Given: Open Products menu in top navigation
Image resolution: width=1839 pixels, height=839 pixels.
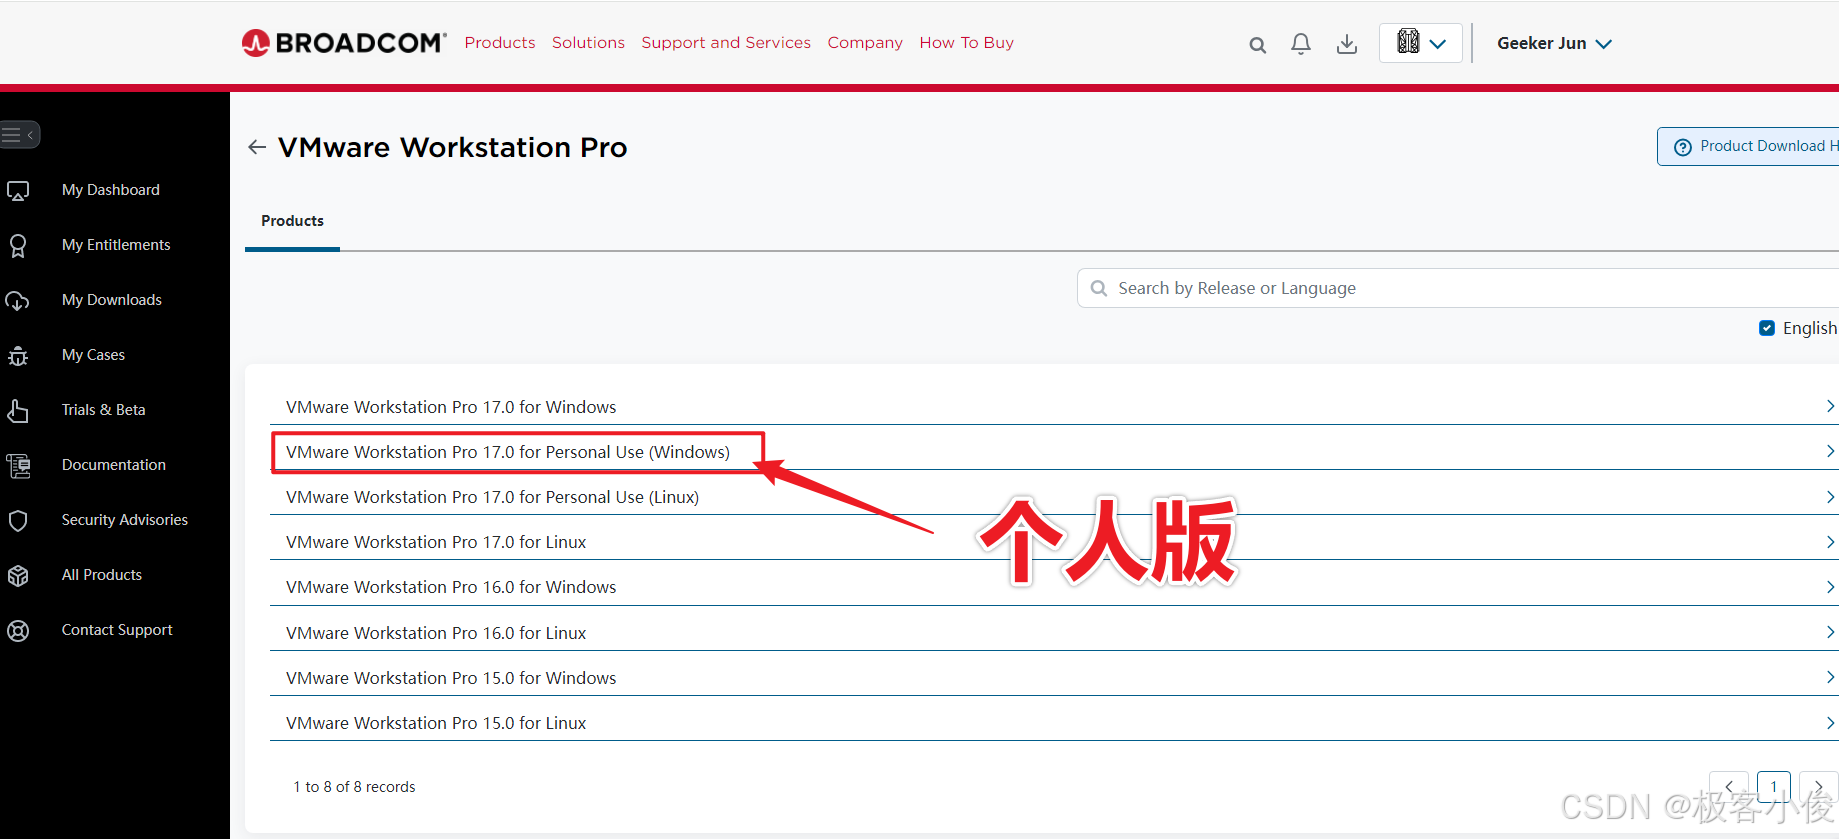Looking at the screenshot, I should [x=500, y=42].
